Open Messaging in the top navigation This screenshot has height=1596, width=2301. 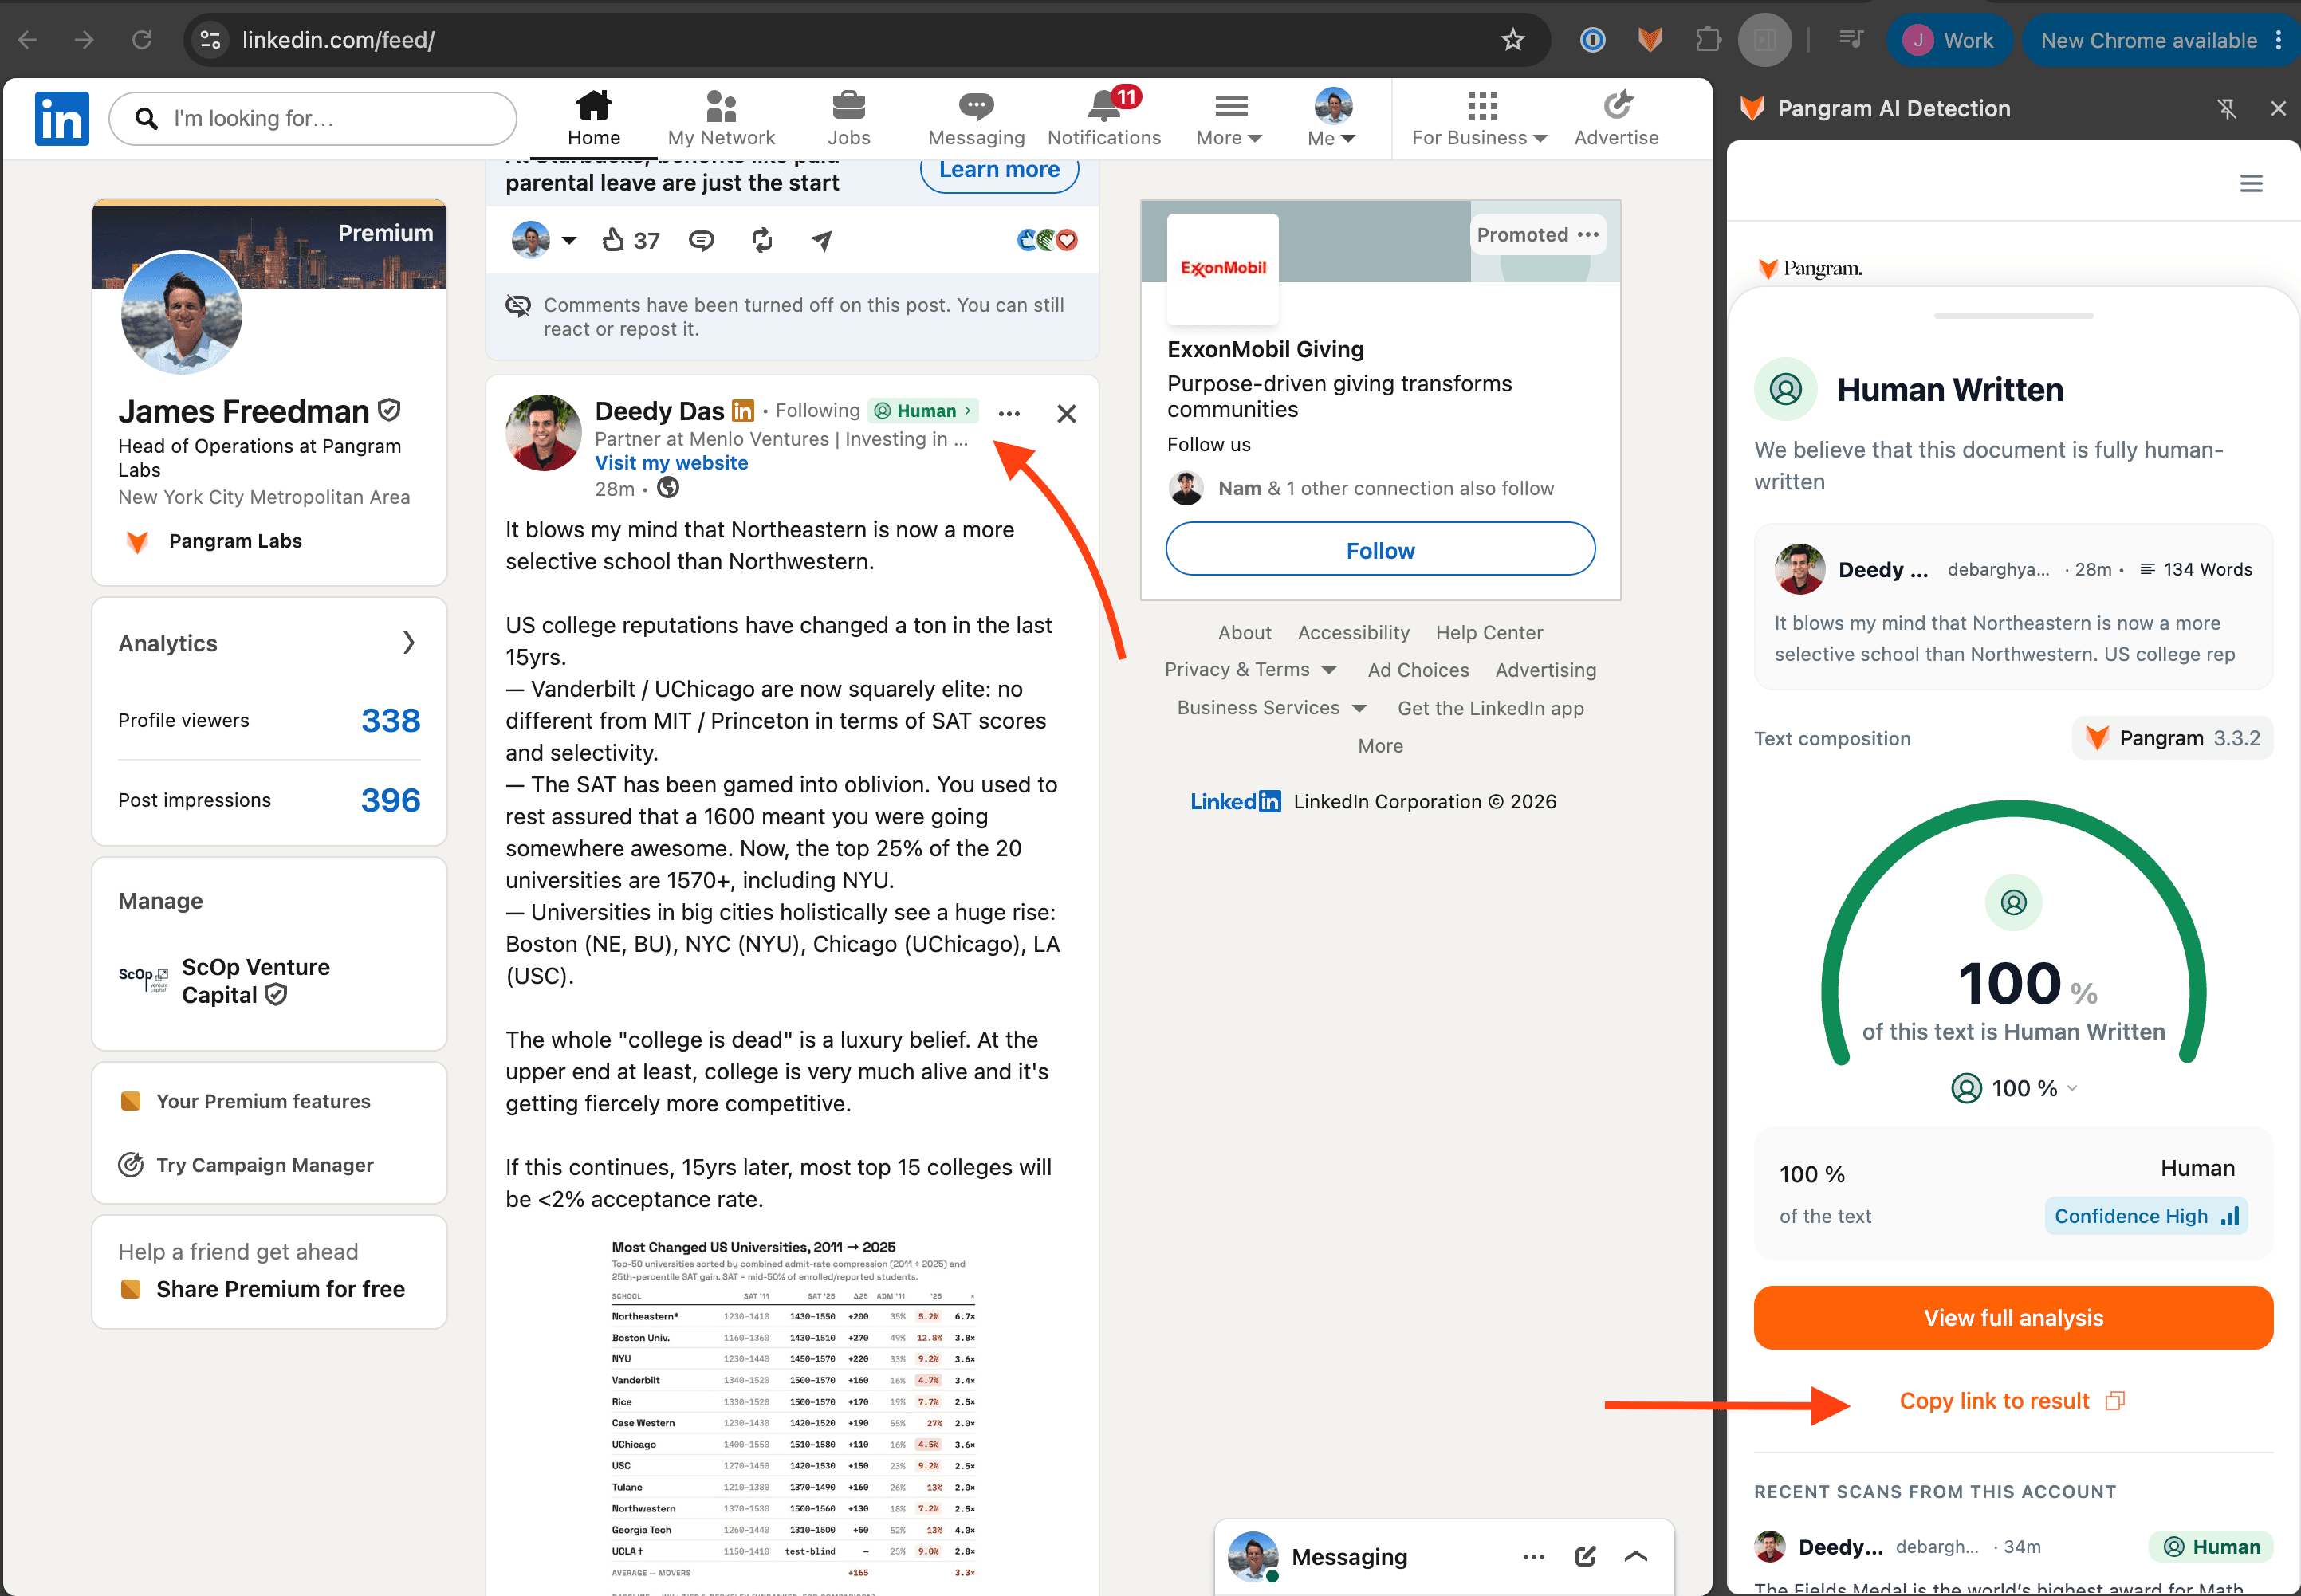pyautogui.click(x=976, y=118)
